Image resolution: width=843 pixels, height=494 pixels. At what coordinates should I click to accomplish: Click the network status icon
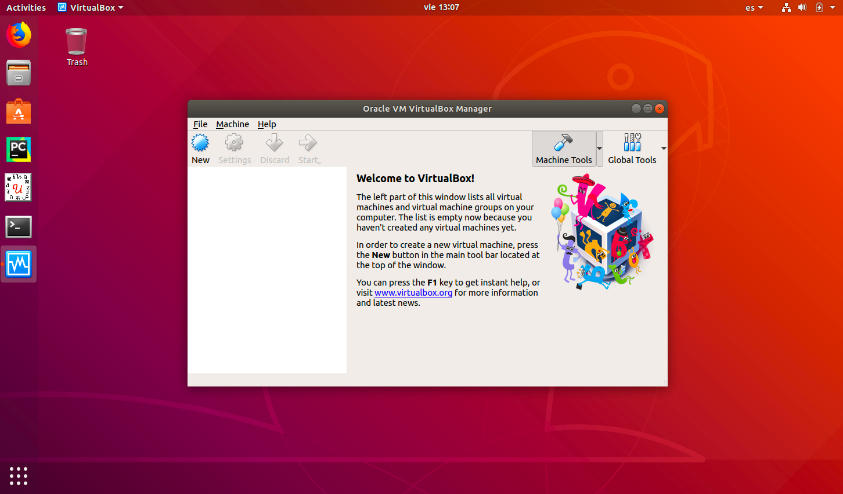[x=786, y=8]
